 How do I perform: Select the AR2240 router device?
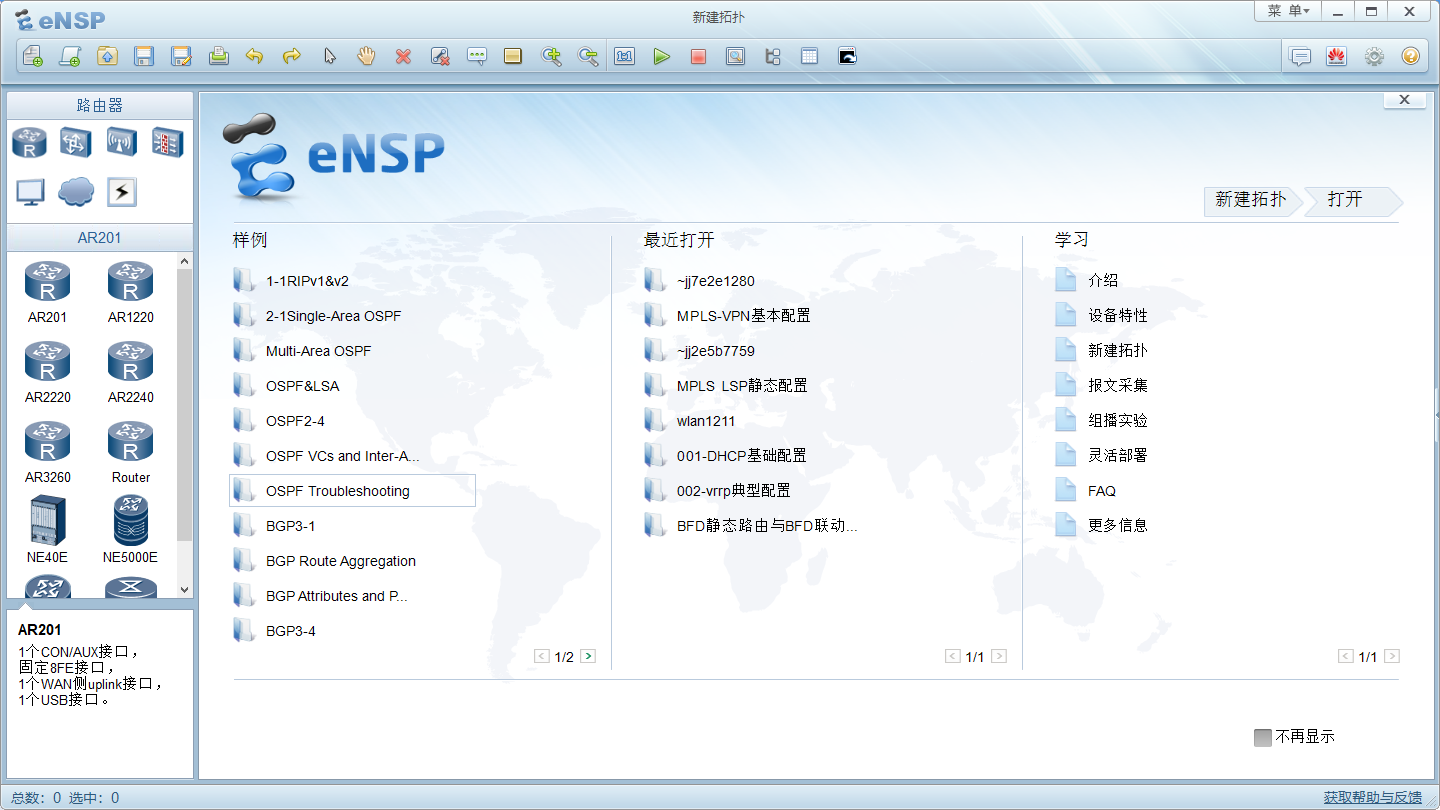click(130, 371)
